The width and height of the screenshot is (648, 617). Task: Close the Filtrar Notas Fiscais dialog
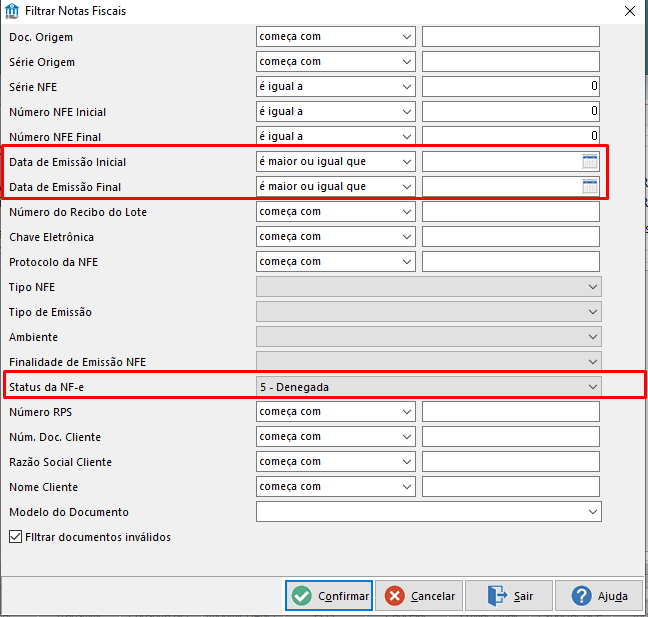point(630,11)
